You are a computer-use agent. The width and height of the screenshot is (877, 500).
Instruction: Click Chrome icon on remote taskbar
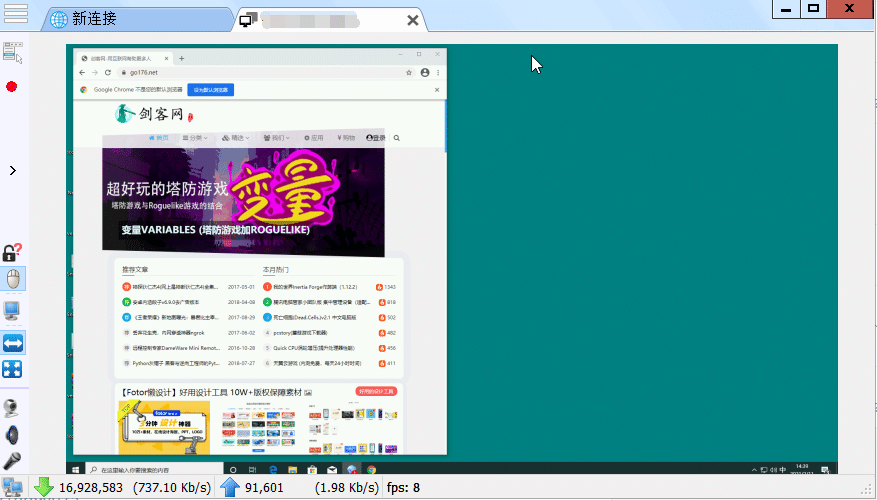tap(371, 470)
